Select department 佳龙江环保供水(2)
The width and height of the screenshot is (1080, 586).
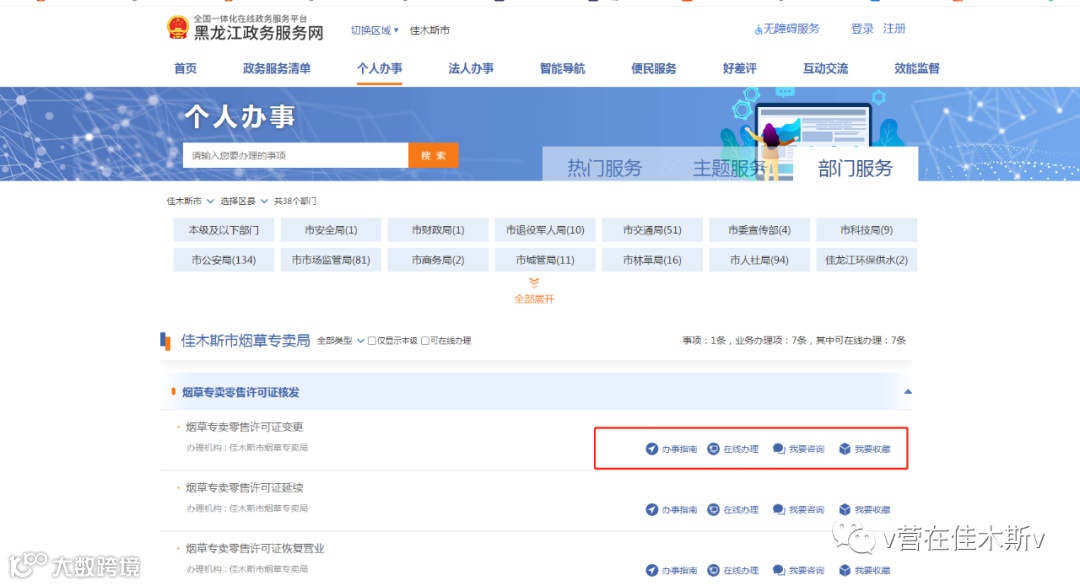866,260
